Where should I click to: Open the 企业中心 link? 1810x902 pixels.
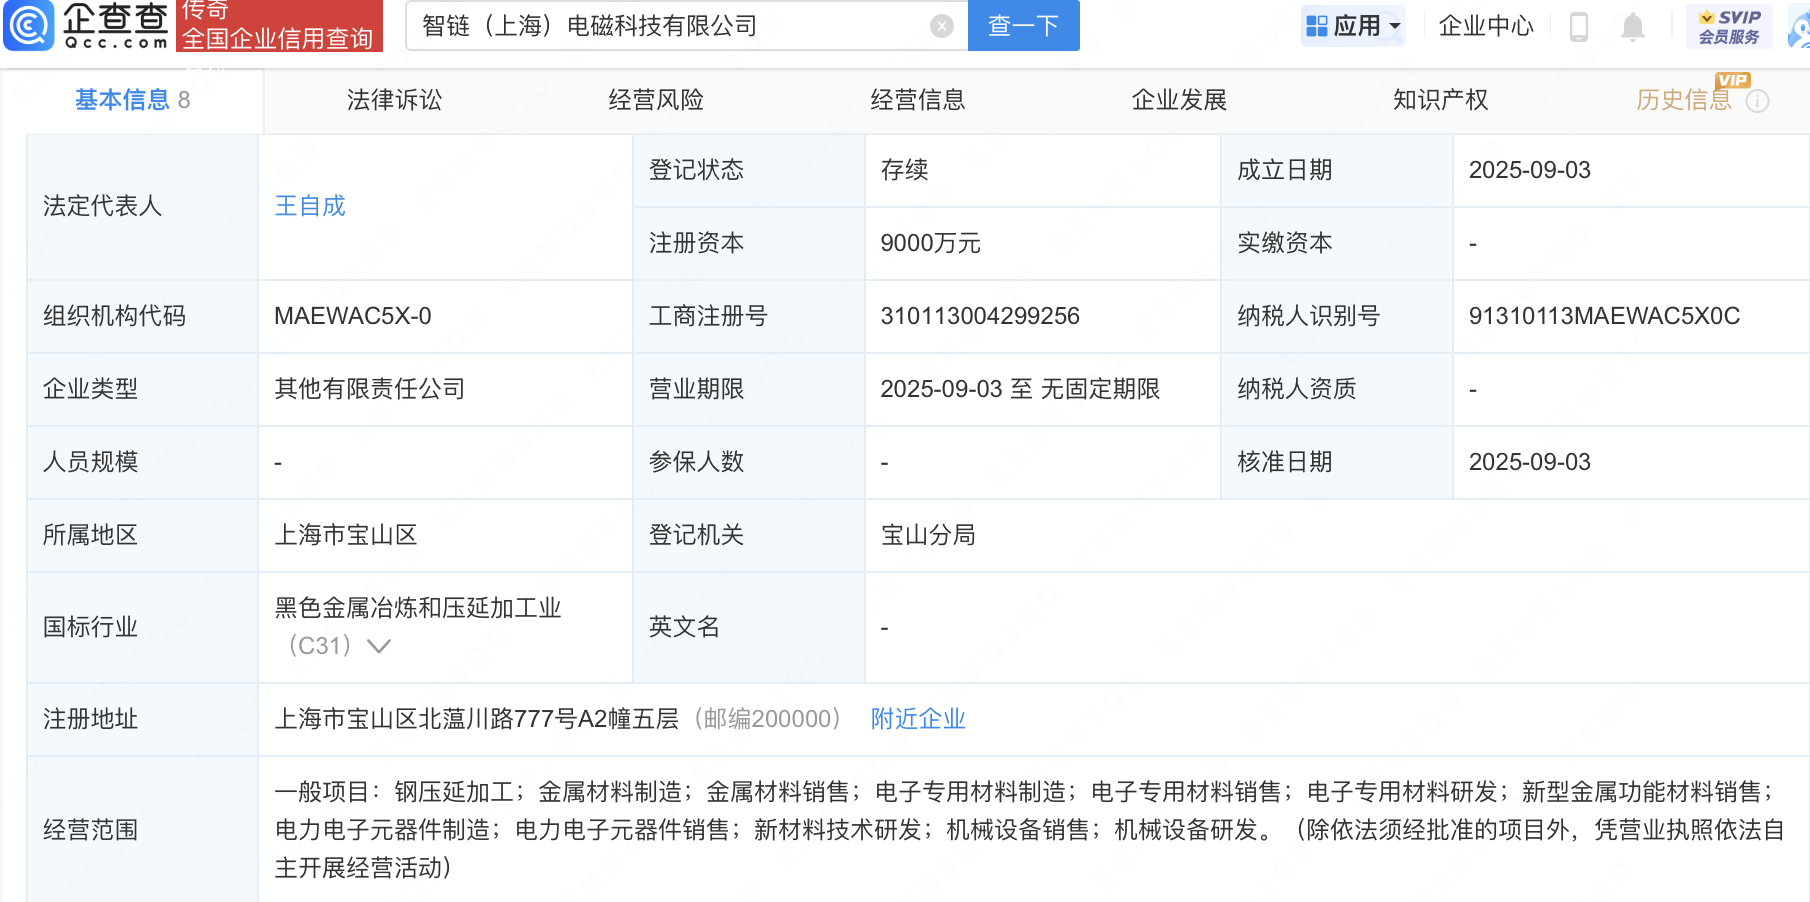tap(1486, 26)
